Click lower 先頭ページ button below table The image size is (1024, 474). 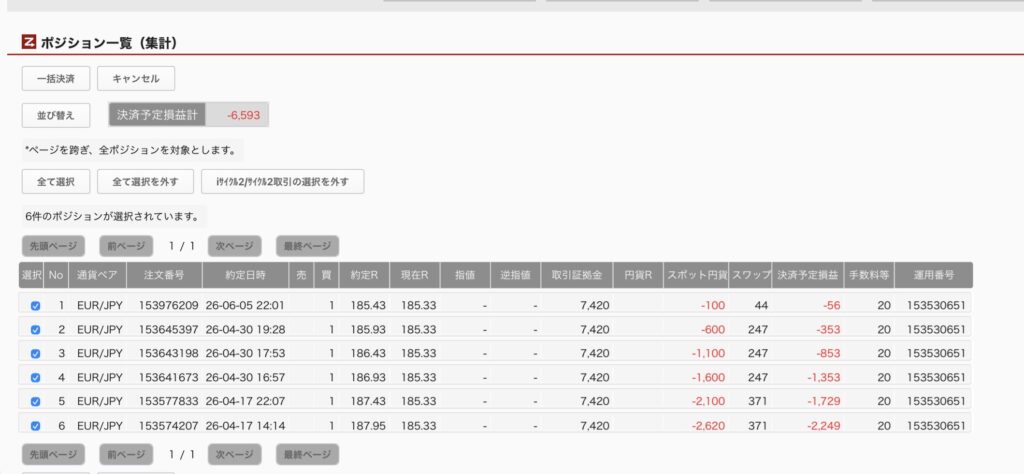pos(54,454)
